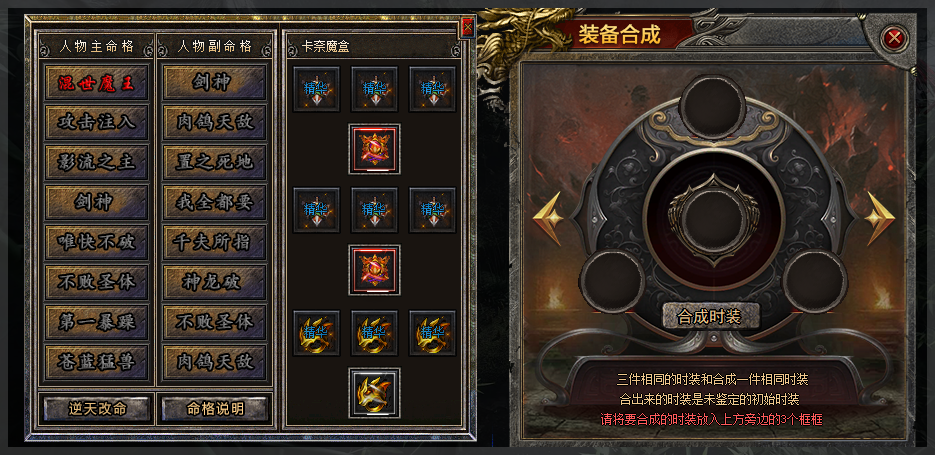935x455 pixels.
Task: Select the lower-left empty synthesis slot
Action: pos(612,280)
